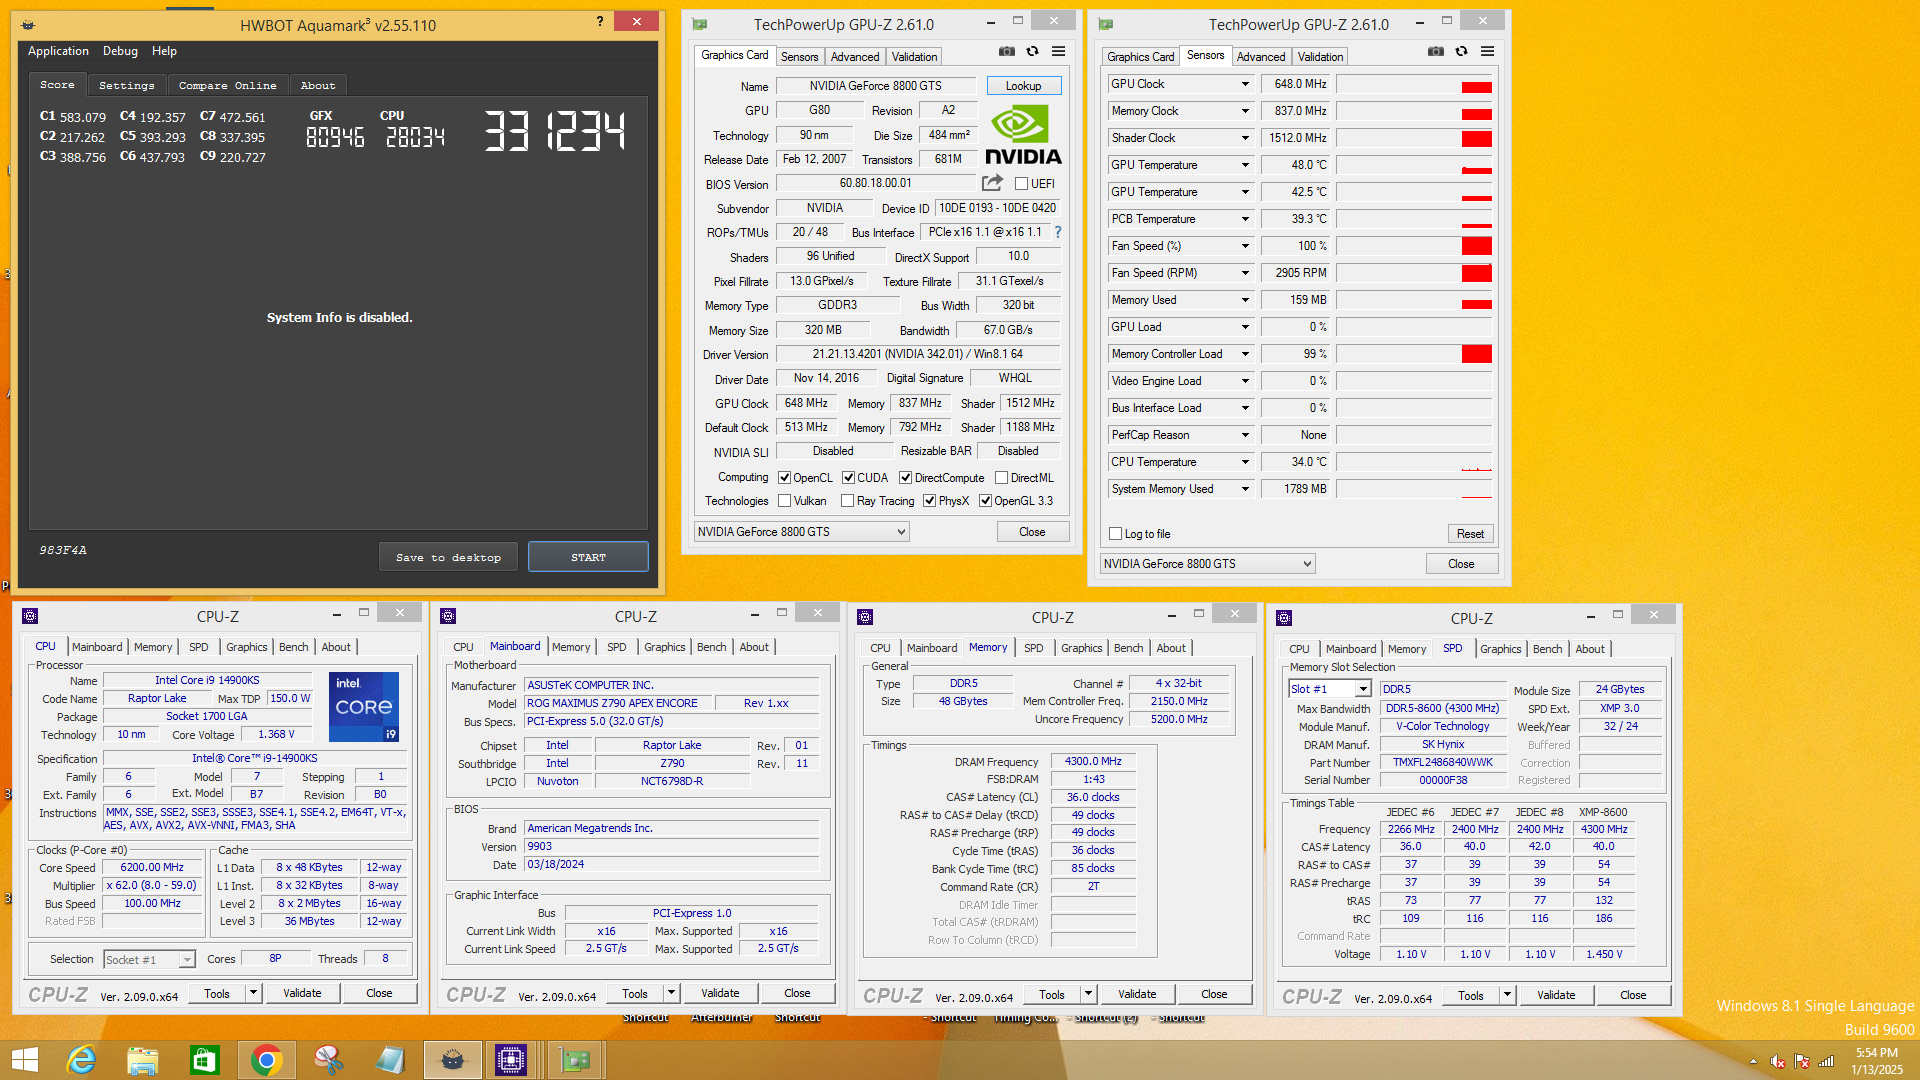Screen dimensions: 1920x1080
Task: Click Save to desktop button
Action: pos(448,557)
